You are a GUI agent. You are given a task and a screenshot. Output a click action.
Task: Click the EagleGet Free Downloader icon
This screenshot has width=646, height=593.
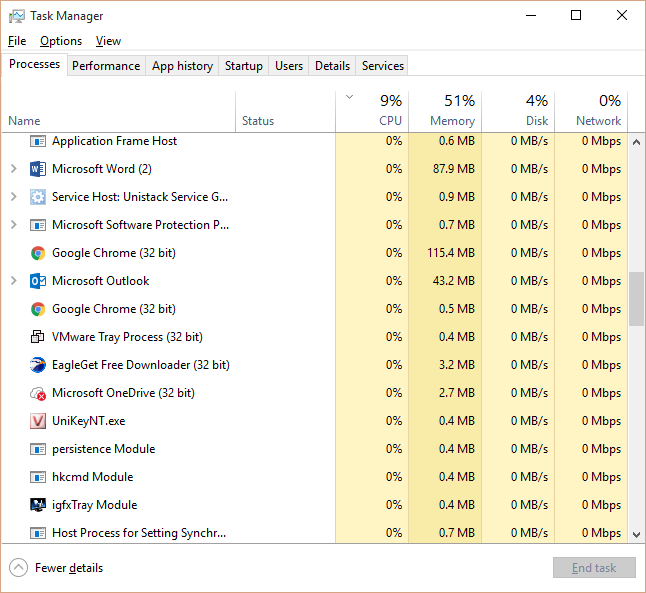[38, 365]
